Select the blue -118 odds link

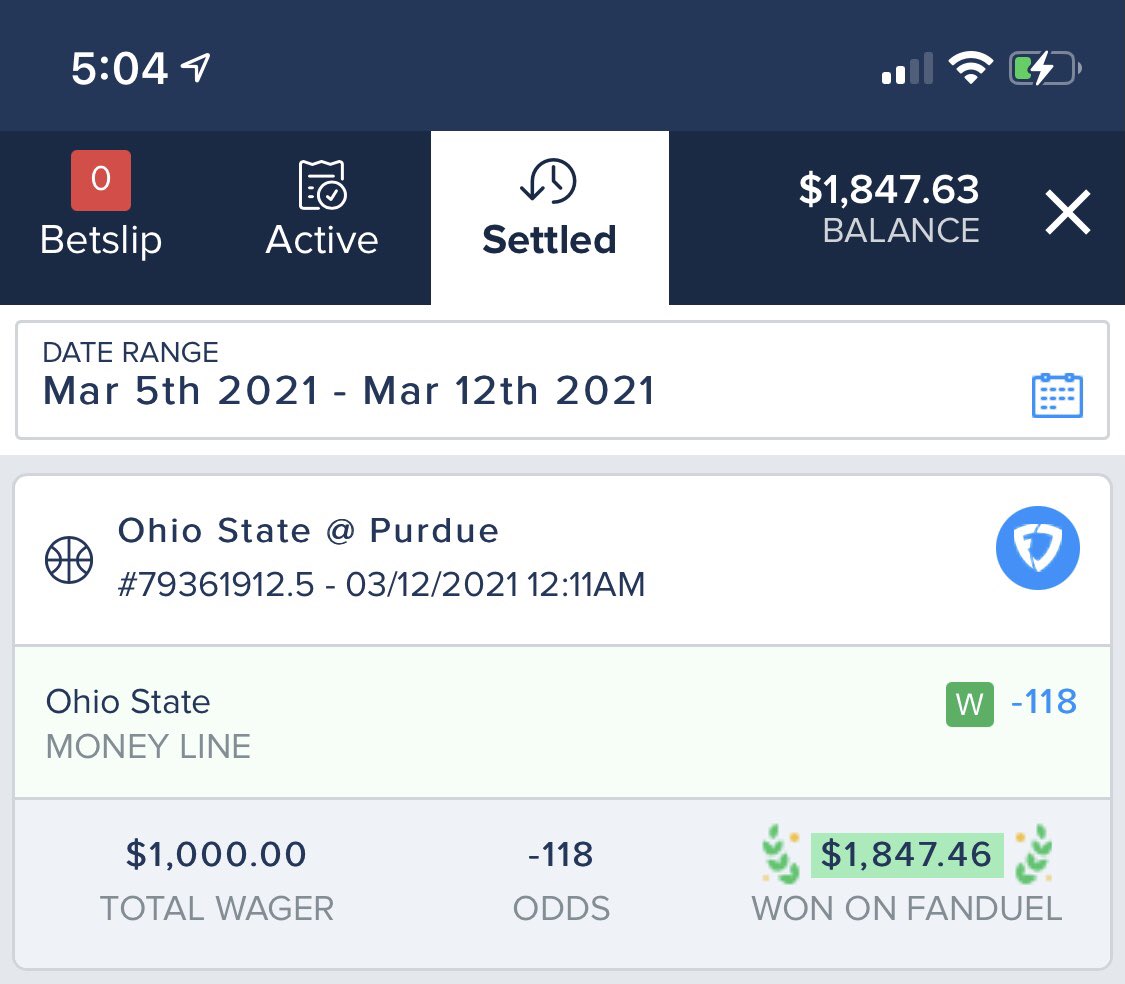[x=1043, y=702]
